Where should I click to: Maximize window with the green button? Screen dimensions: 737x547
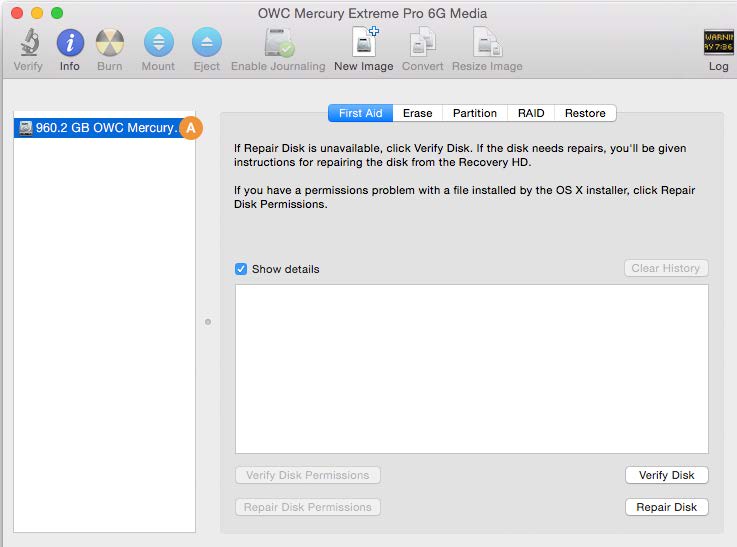57,13
